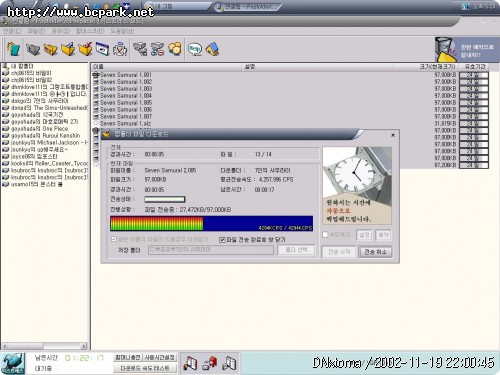
Task: Close the download dialog with X button
Action: coord(393,135)
